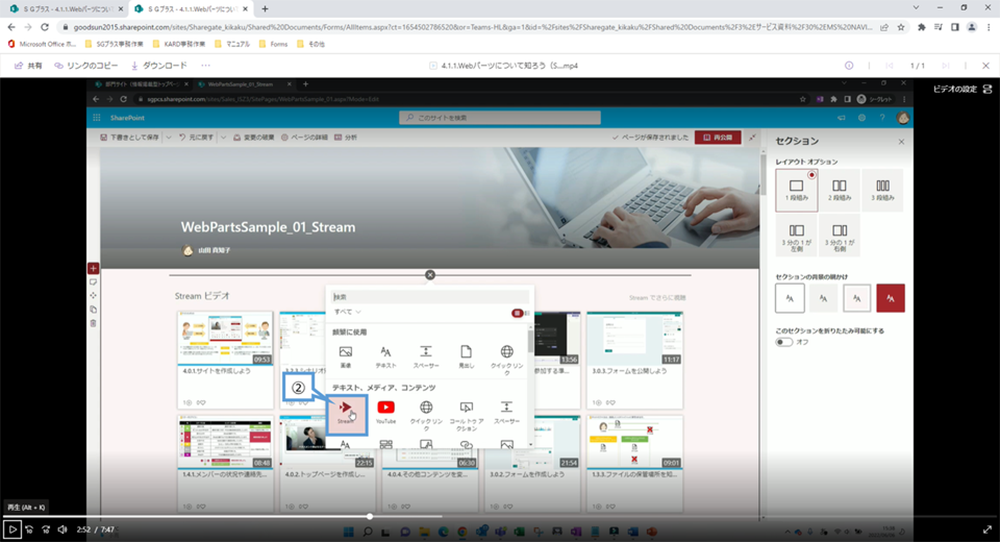Expand the すべて category filter dropdown

coord(348,312)
